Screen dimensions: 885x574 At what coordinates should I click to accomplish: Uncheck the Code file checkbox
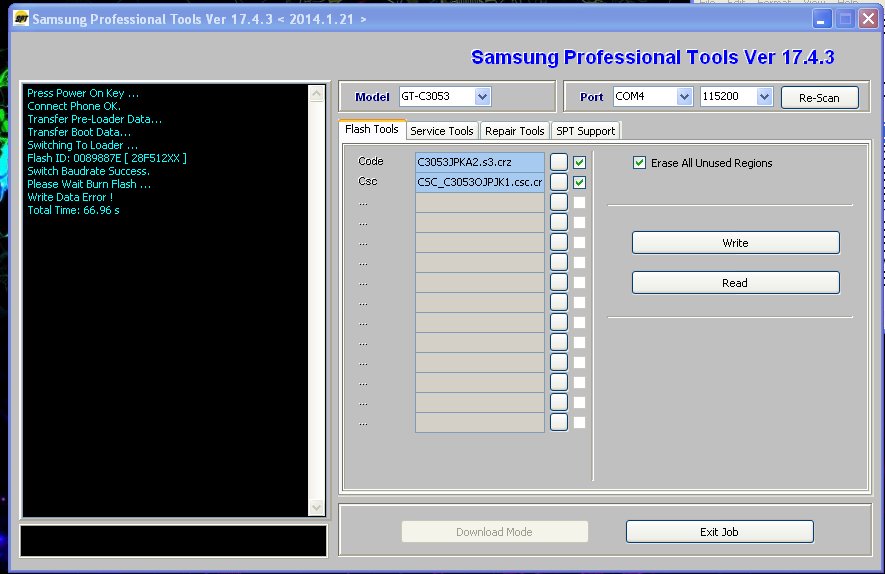tap(579, 163)
